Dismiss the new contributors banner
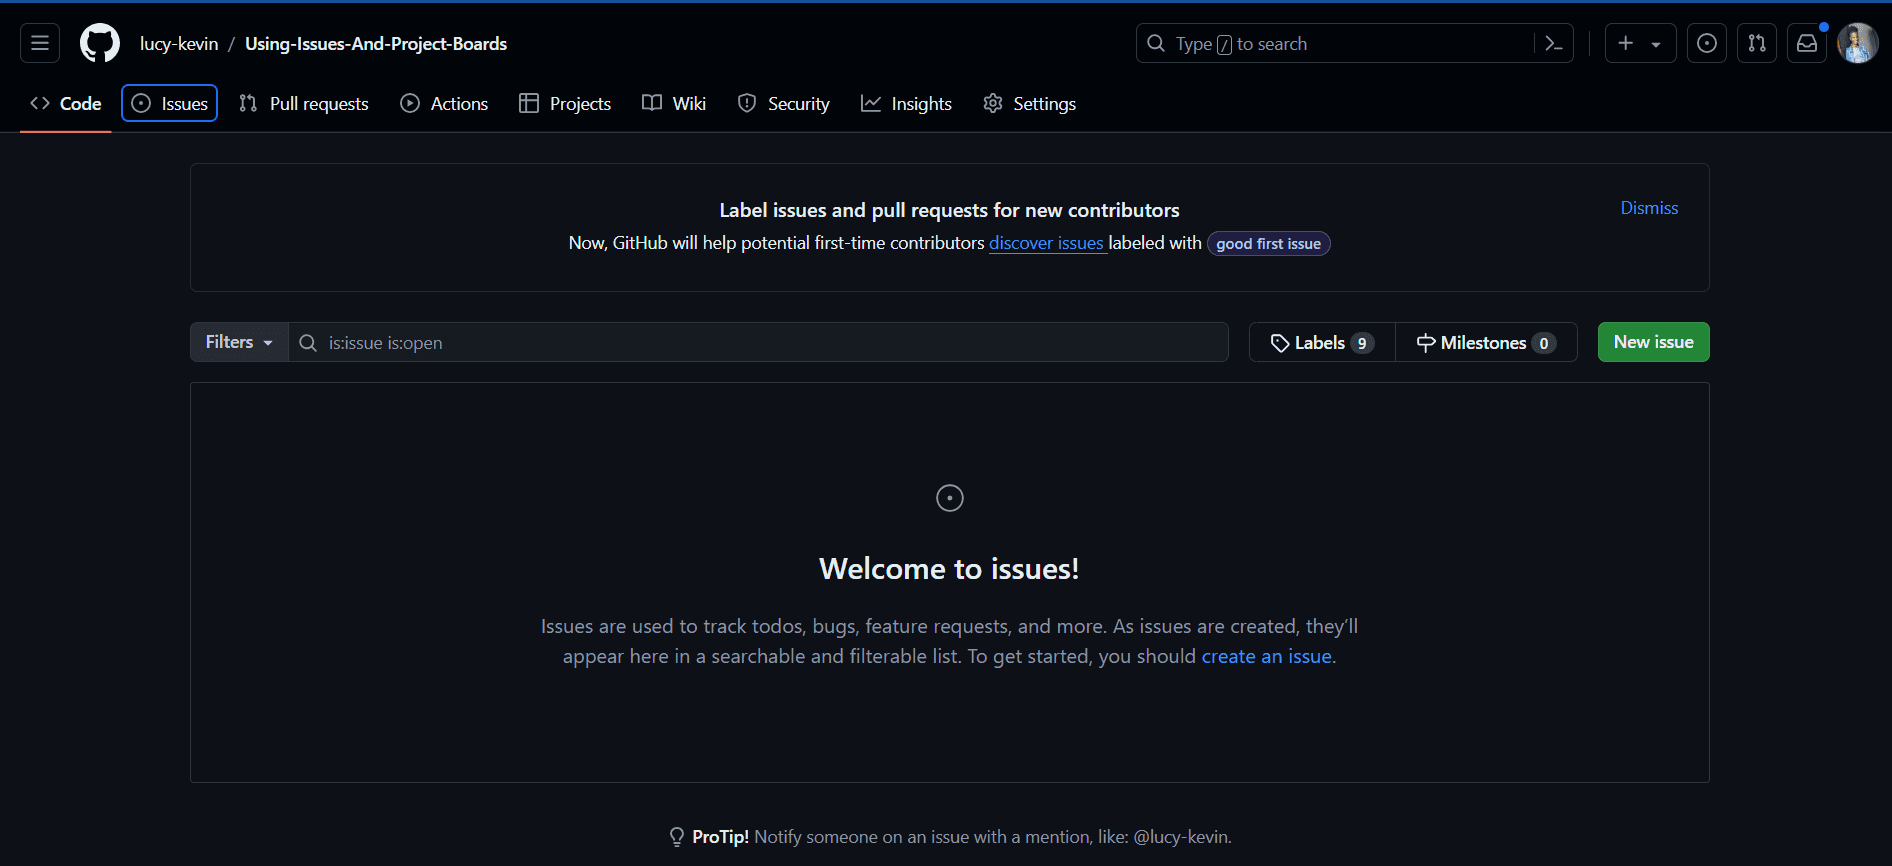Image resolution: width=1892 pixels, height=866 pixels. [1649, 208]
